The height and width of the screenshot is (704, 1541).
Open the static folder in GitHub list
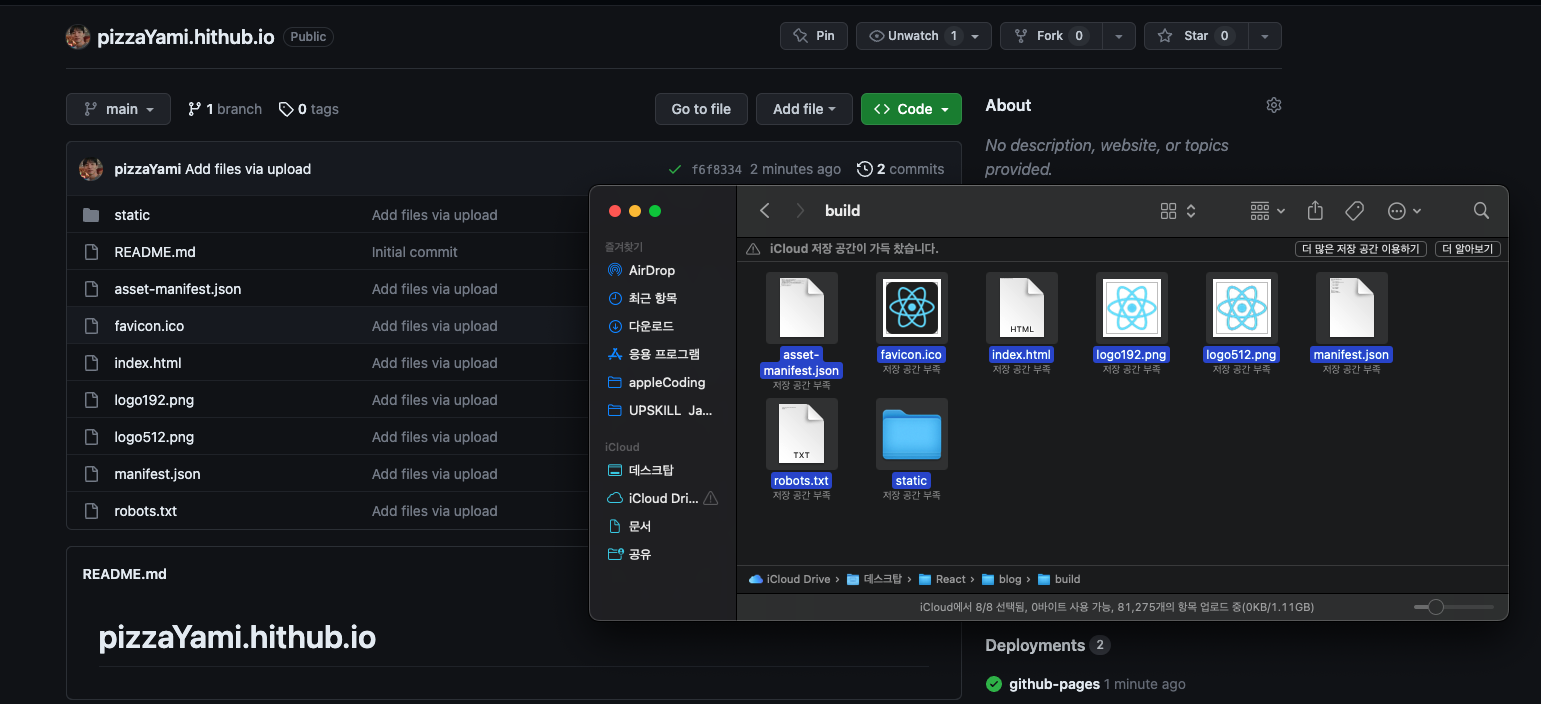[132, 215]
